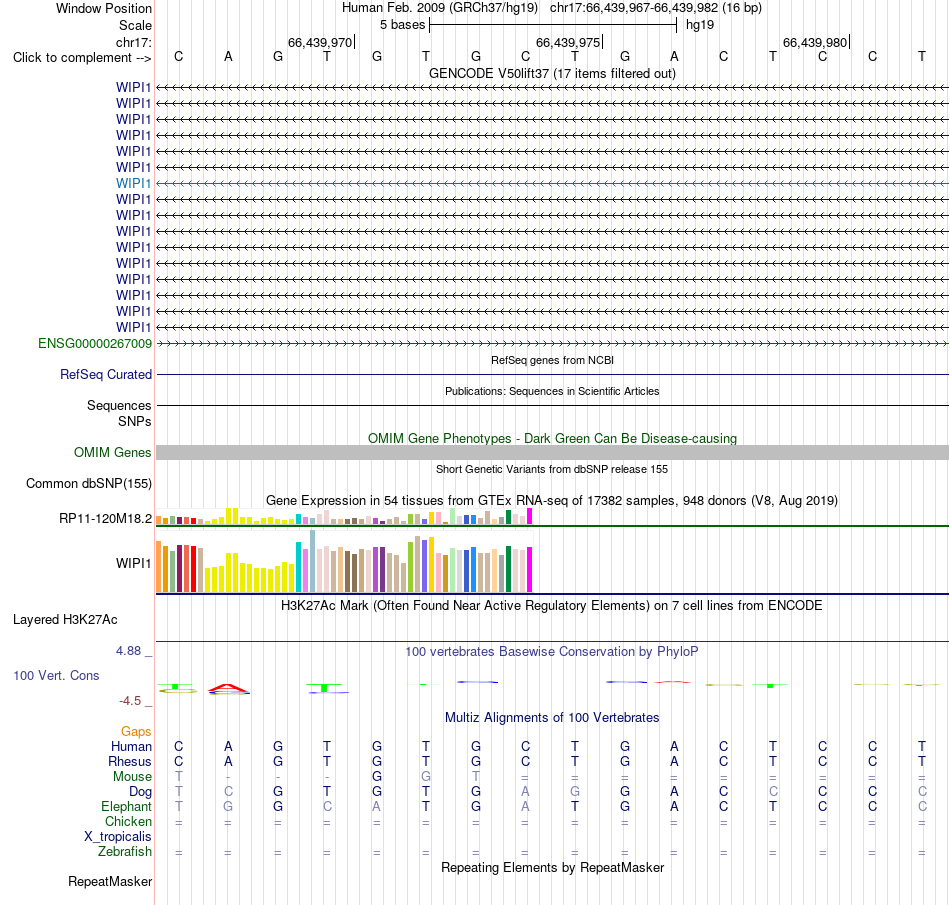This screenshot has width=950, height=905.
Task: Click the 'Rhesus' alignment row label
Action: click(x=130, y=761)
